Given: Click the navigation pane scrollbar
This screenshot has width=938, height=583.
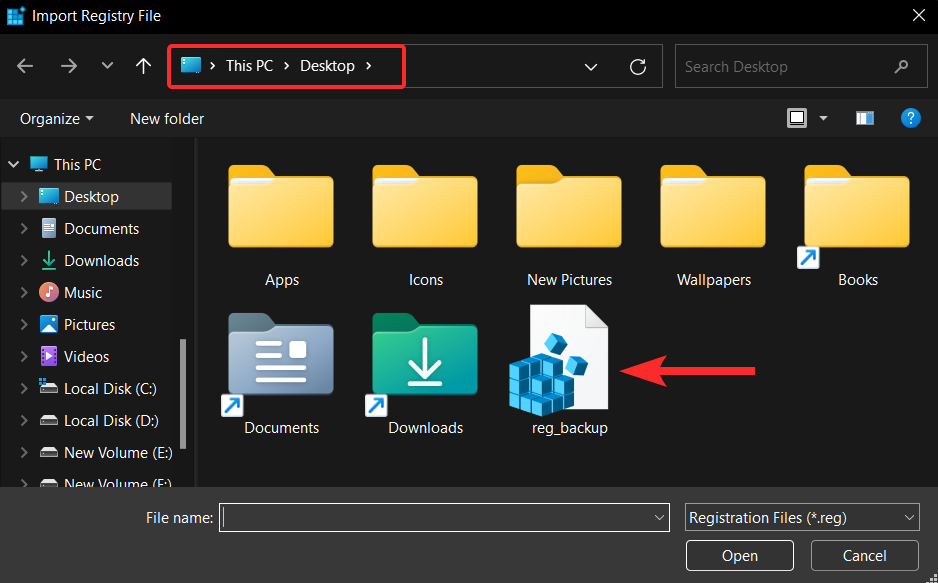Looking at the screenshot, I should coord(183,393).
